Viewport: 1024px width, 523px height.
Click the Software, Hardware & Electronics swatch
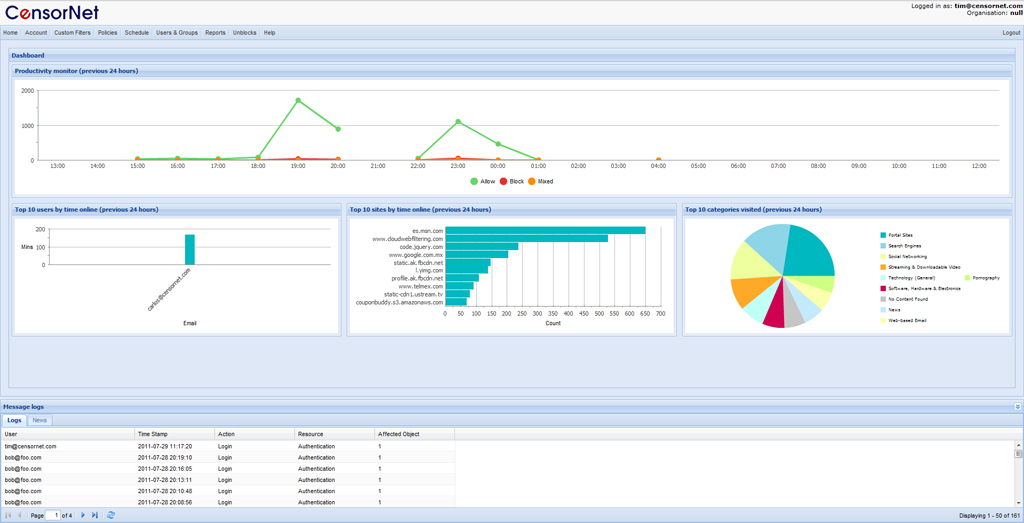click(x=884, y=288)
